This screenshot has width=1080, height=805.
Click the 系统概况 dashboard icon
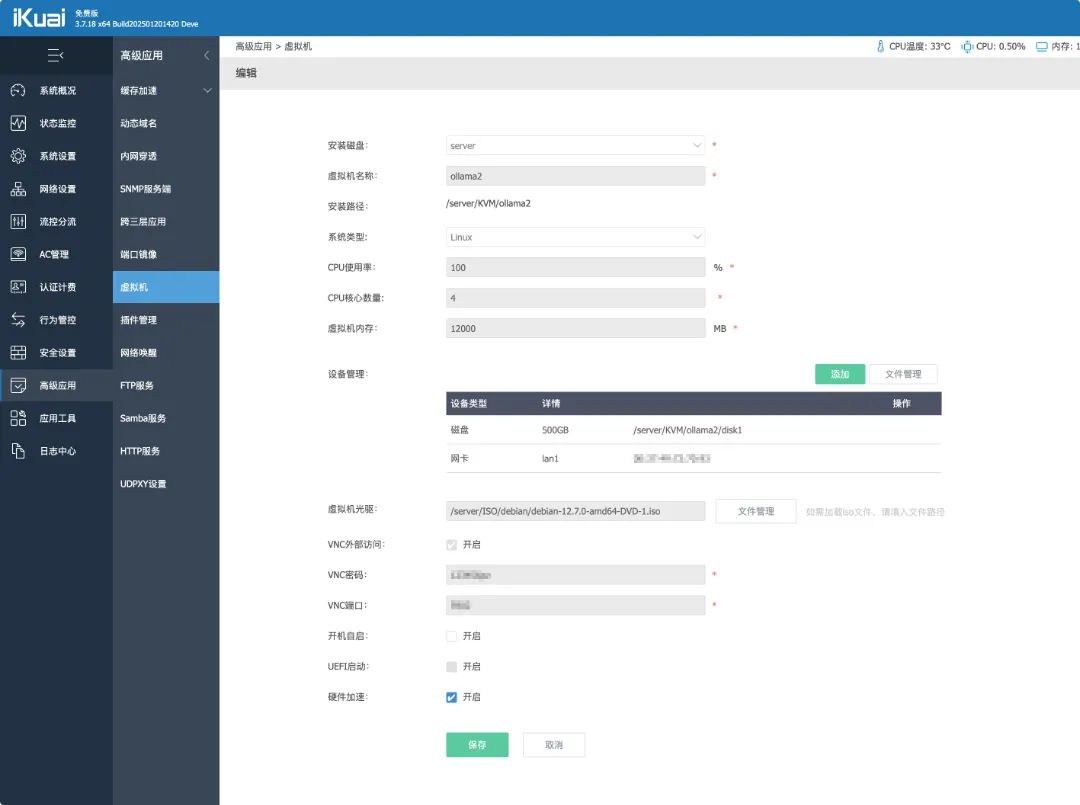[x=18, y=91]
